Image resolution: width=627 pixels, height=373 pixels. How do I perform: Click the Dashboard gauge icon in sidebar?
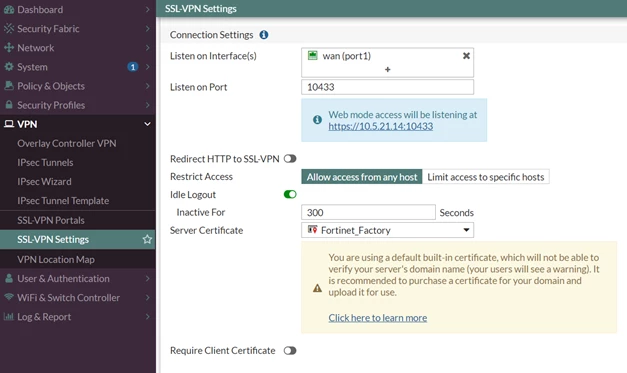pyautogui.click(x=9, y=10)
